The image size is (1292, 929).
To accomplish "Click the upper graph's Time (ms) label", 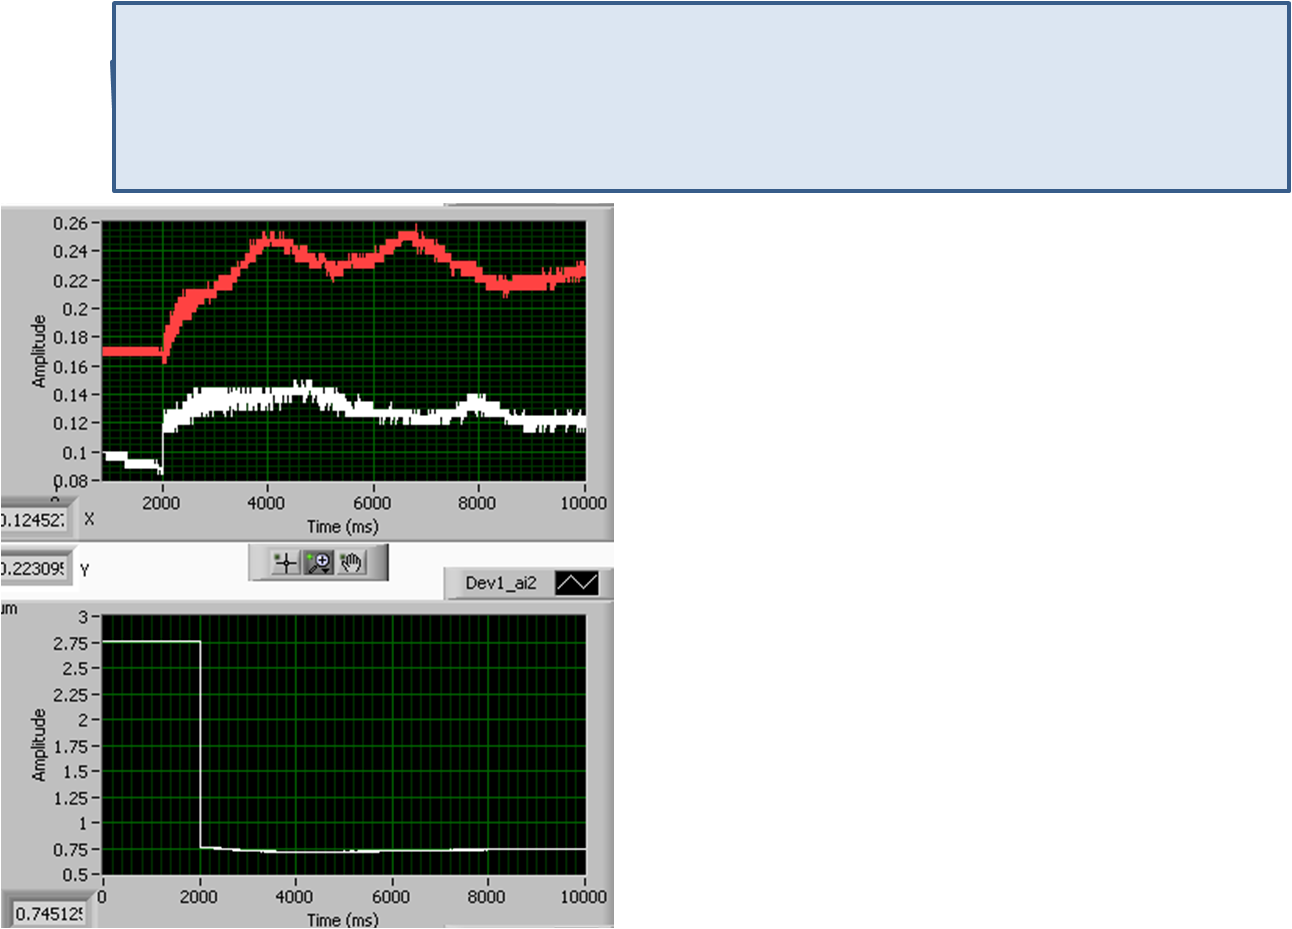I will (x=342, y=526).
